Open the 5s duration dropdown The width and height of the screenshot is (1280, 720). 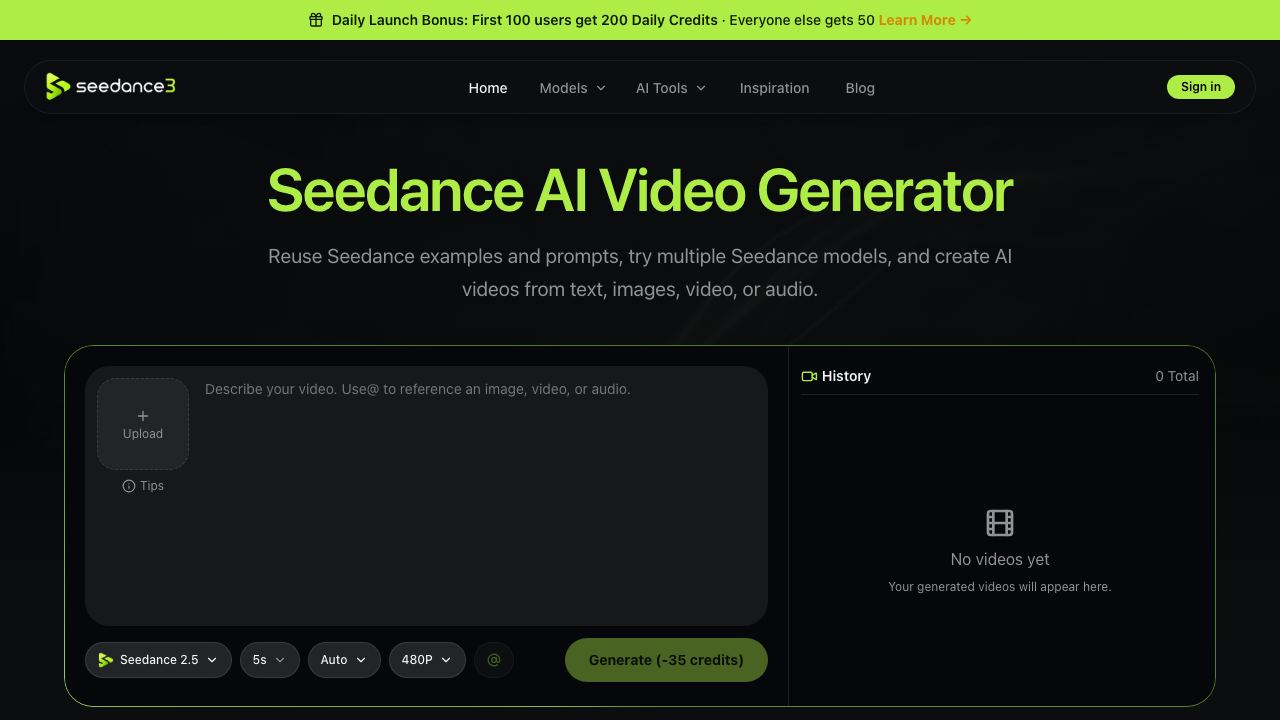(x=270, y=660)
